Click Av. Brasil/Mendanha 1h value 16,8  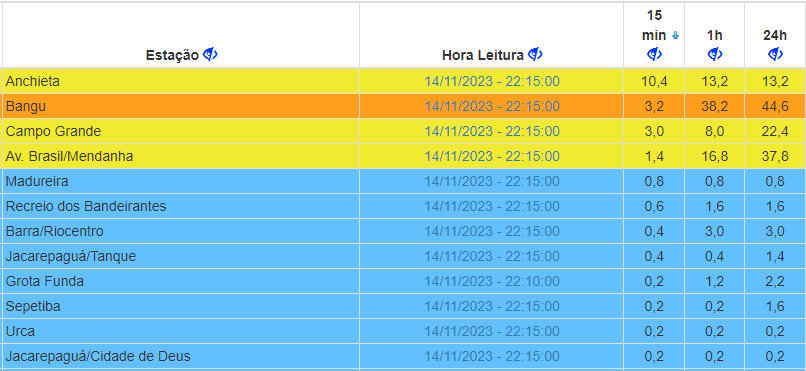pyautogui.click(x=715, y=157)
